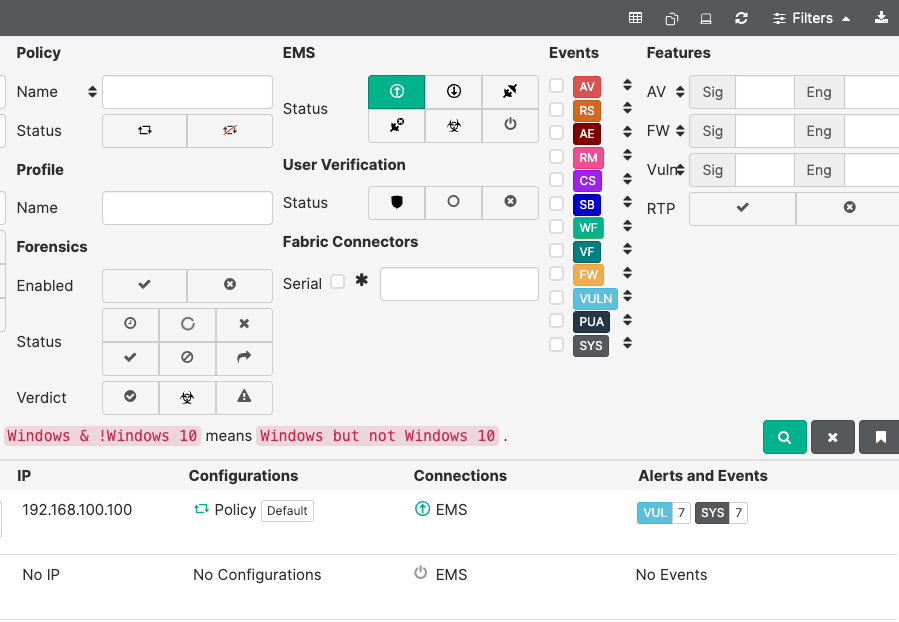This screenshot has height=622, width=899.
Task: Open Features Vuln selector arrows
Action: click(680, 170)
